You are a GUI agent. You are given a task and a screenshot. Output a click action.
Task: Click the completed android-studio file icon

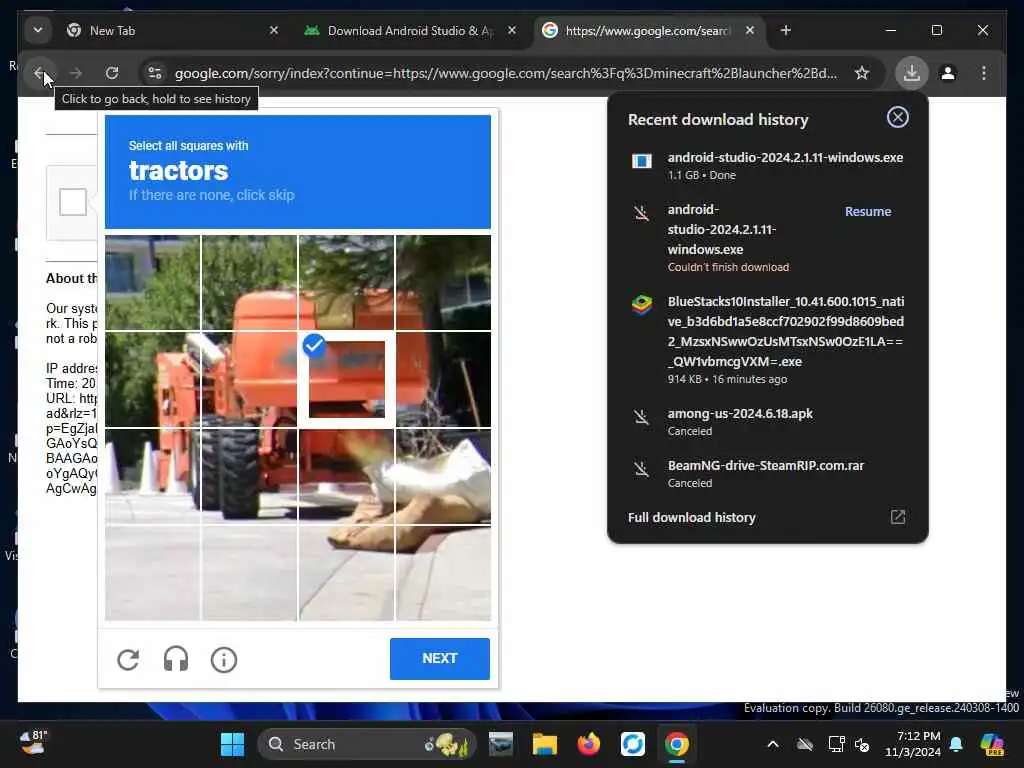click(x=641, y=161)
